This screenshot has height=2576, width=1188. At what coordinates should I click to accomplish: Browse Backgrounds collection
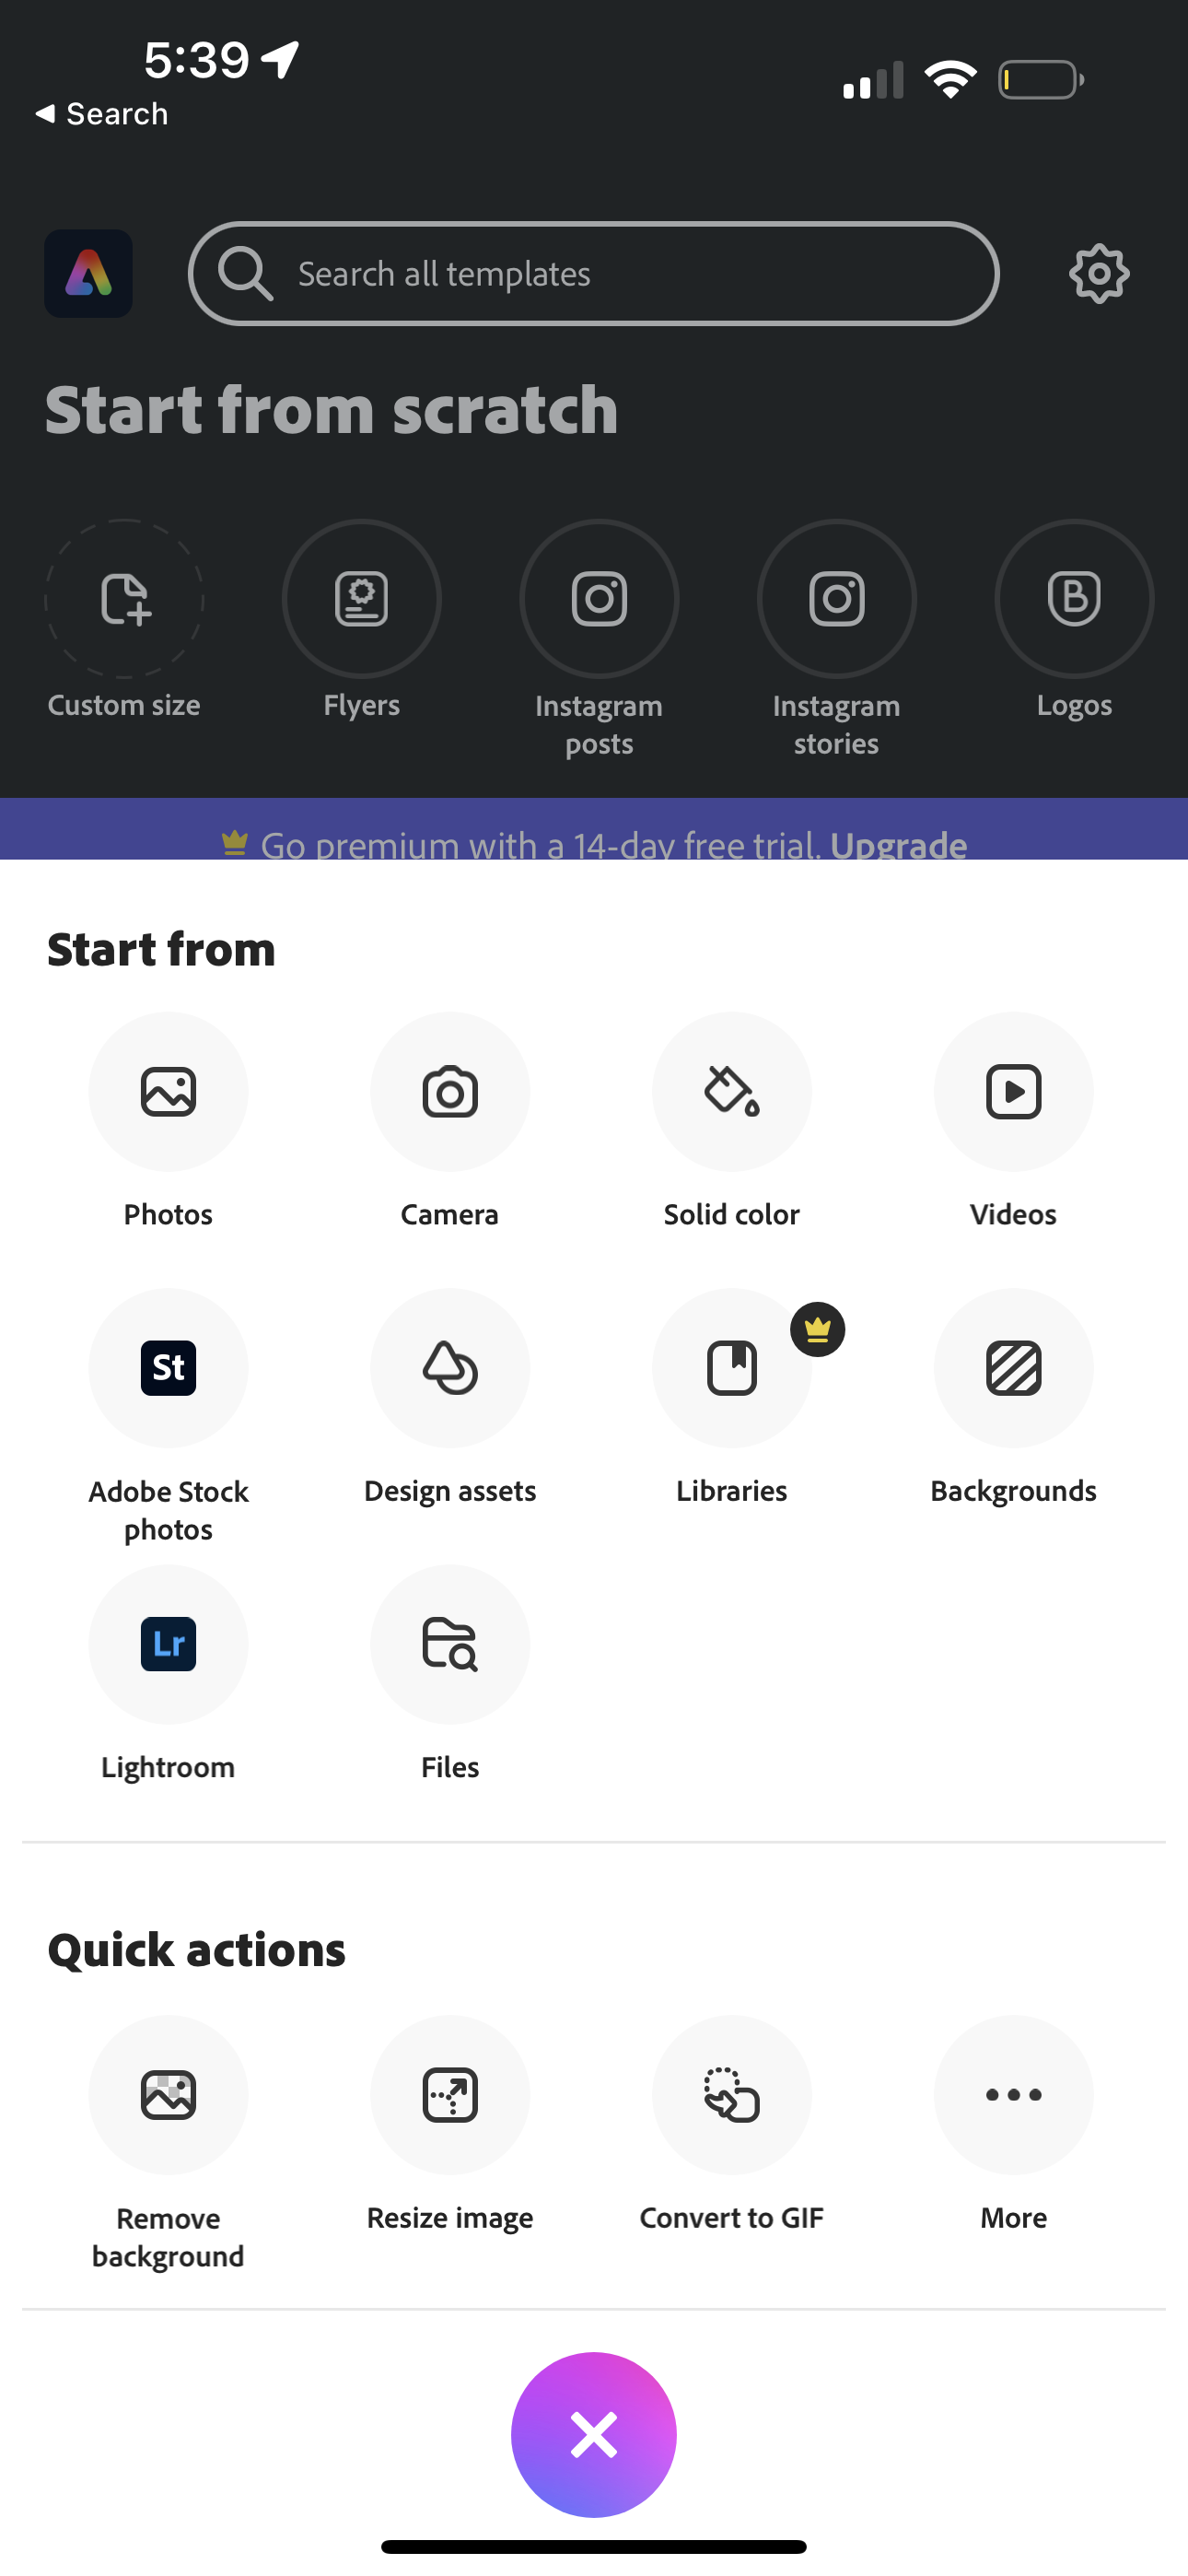click(1013, 1368)
